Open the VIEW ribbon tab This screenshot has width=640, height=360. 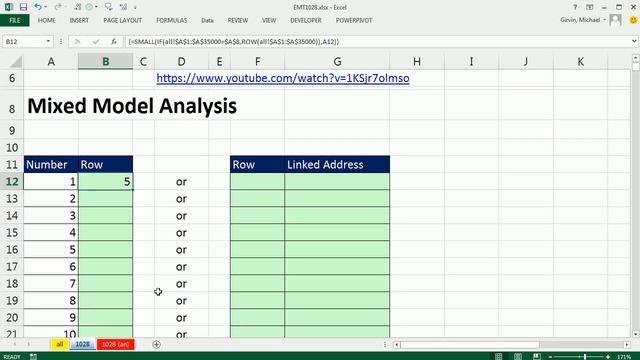pos(269,20)
